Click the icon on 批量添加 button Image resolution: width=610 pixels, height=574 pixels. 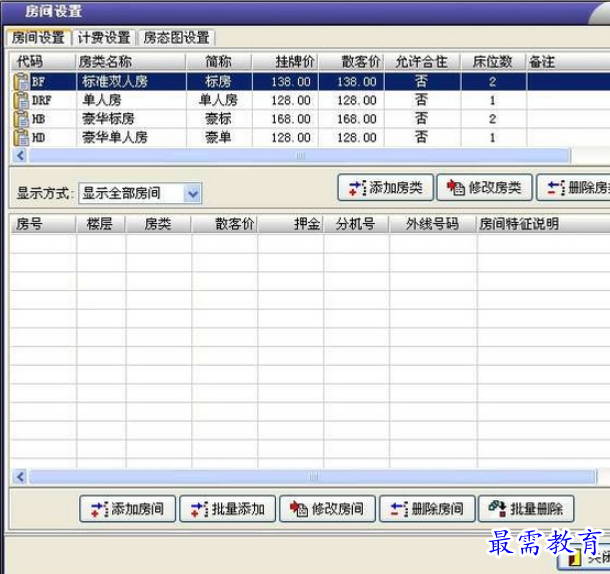(x=200, y=509)
